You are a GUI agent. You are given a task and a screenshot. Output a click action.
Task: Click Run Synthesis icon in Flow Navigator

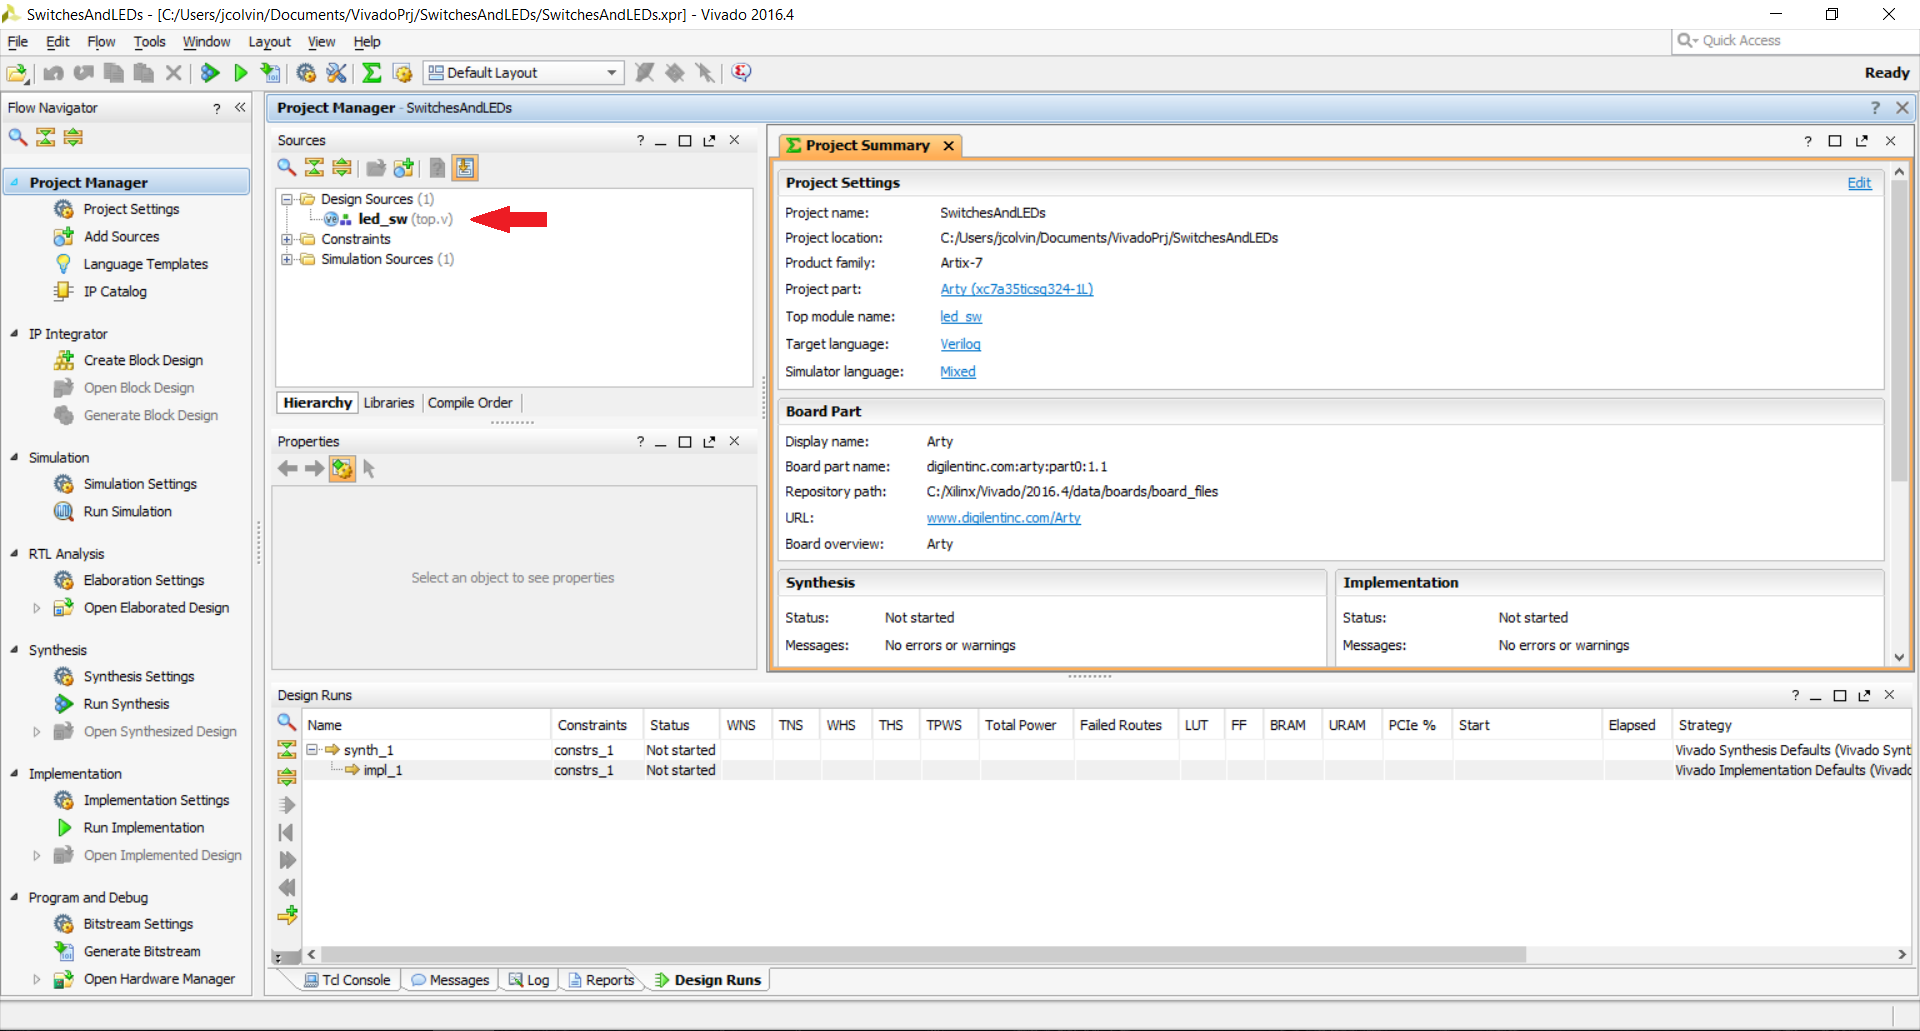(64, 704)
